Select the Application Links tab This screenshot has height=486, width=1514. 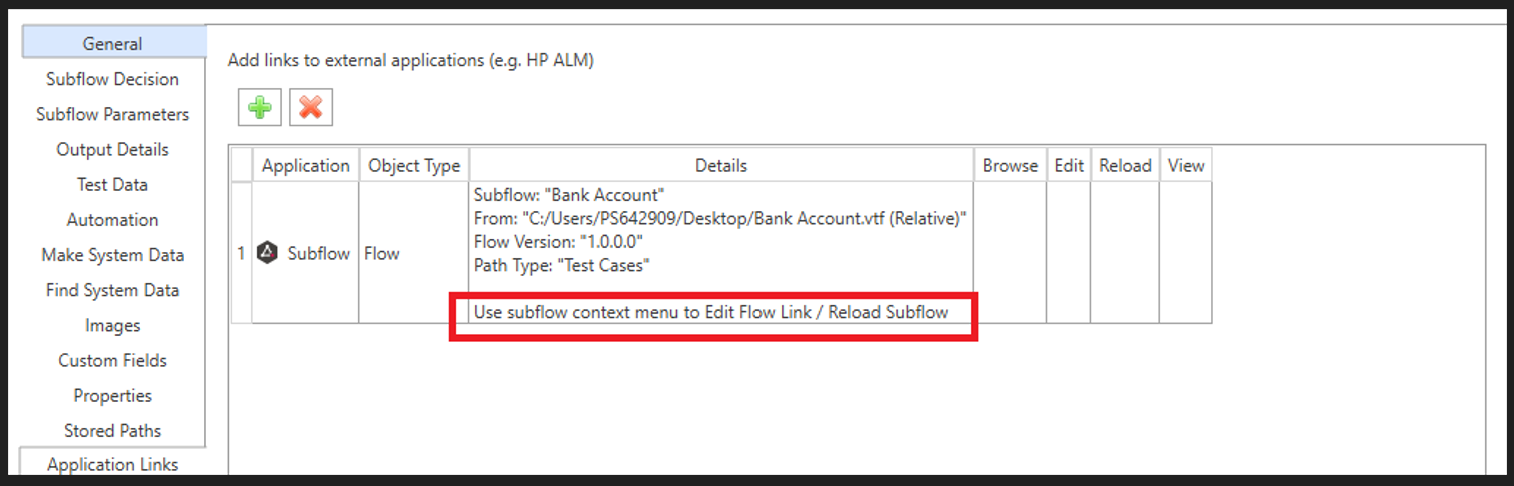click(112, 464)
